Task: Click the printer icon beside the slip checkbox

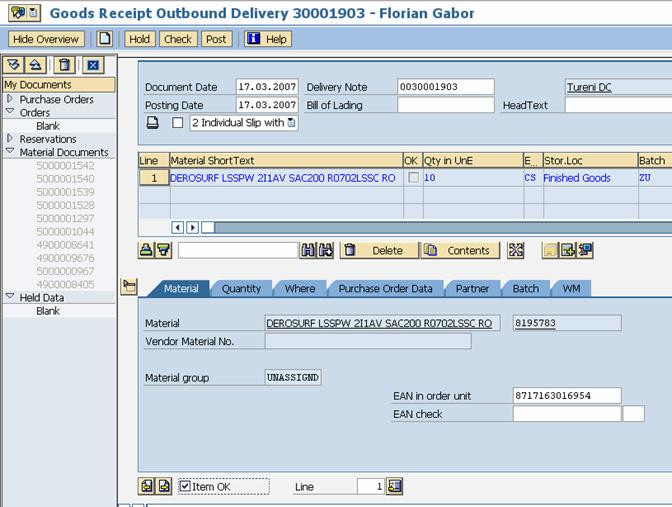Action: click(153, 123)
